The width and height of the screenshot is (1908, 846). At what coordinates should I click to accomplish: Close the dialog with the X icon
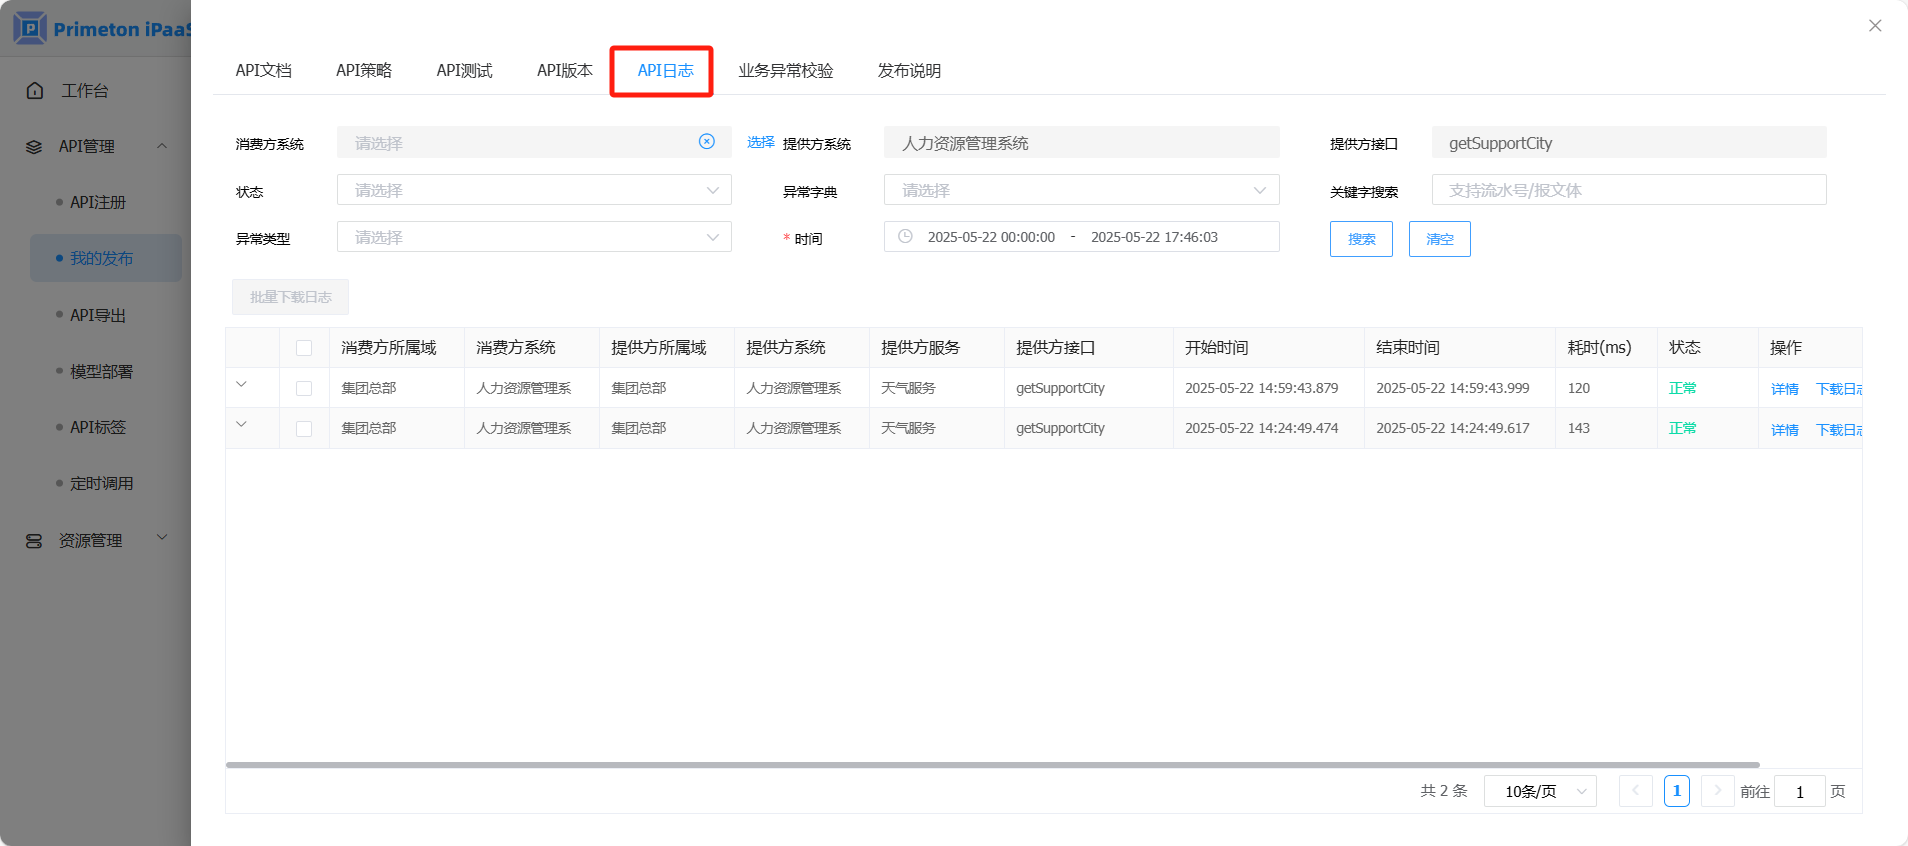click(x=1875, y=26)
